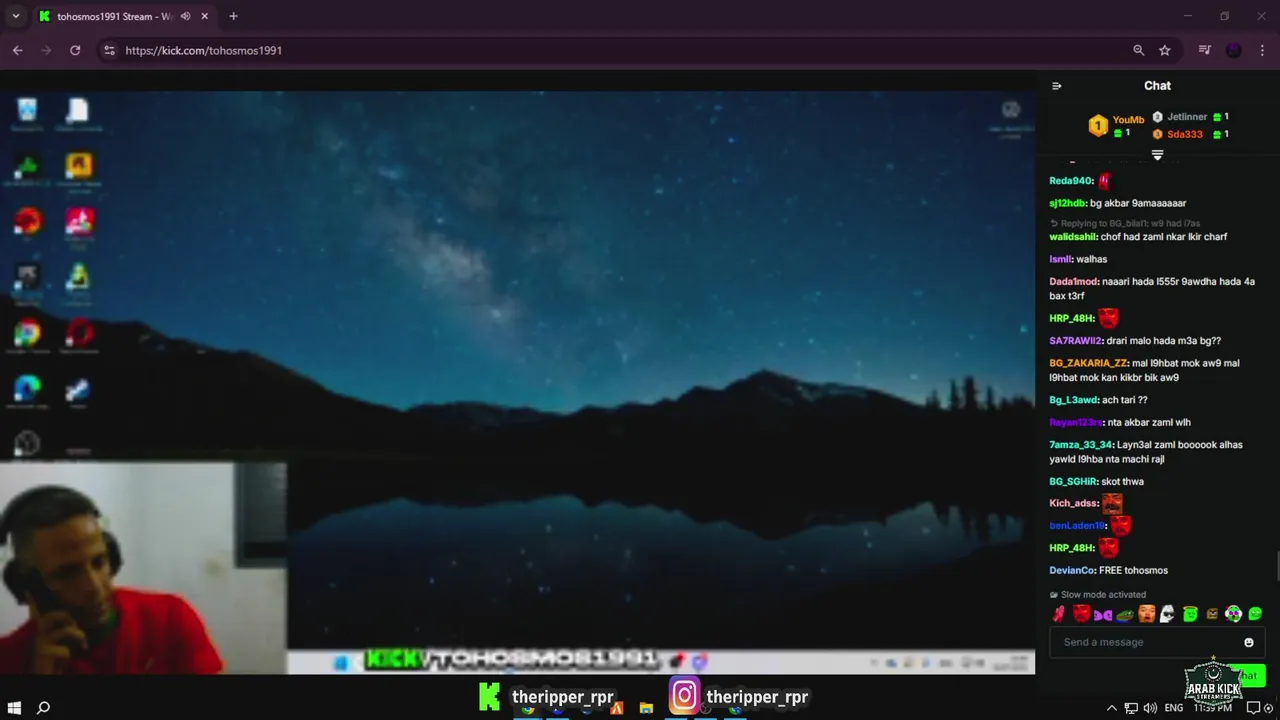
Task: Insert the green halo face emote
Action: click(1190, 614)
